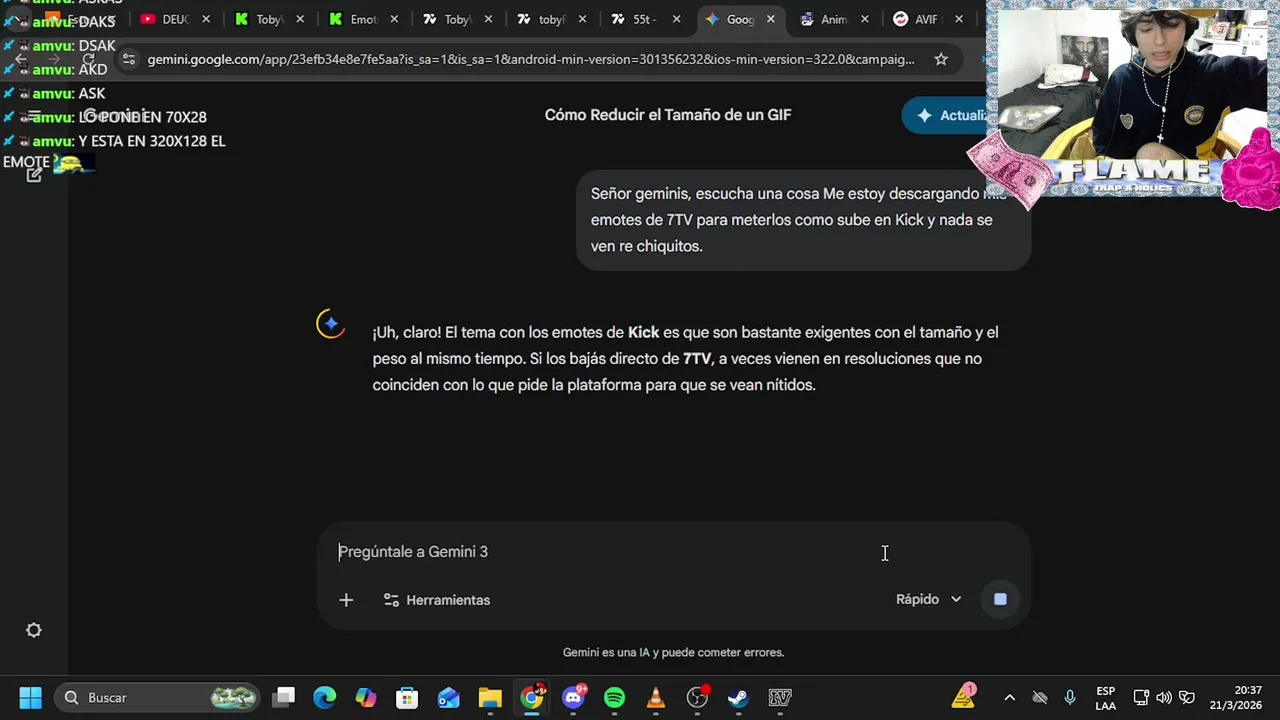Click the Actualizar upgrade button
This screenshot has width=1280, height=720.
pyautogui.click(x=945, y=115)
